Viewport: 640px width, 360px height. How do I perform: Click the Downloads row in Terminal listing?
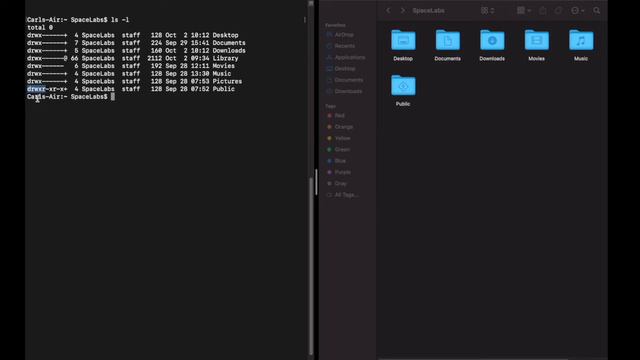click(x=136, y=51)
